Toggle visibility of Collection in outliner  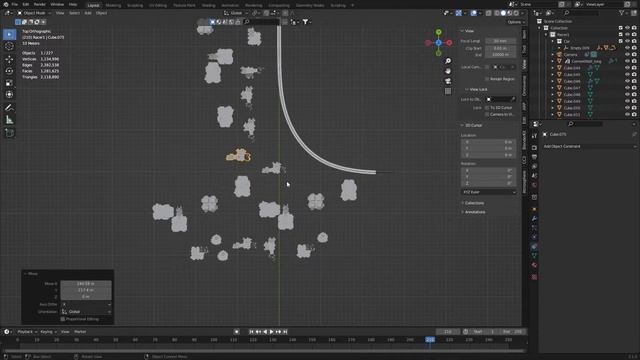tap(627, 28)
